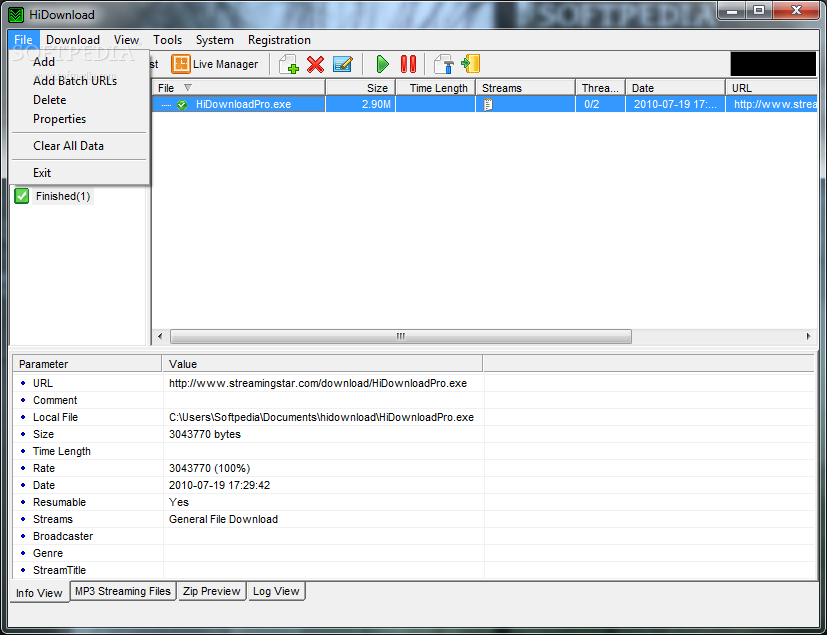The height and width of the screenshot is (635, 827).
Task: Click the Value column header
Action: click(x=323, y=364)
